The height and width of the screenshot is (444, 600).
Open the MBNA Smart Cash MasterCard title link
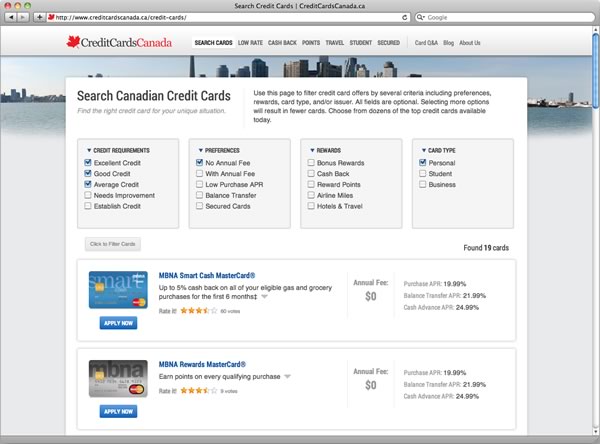tap(207, 275)
